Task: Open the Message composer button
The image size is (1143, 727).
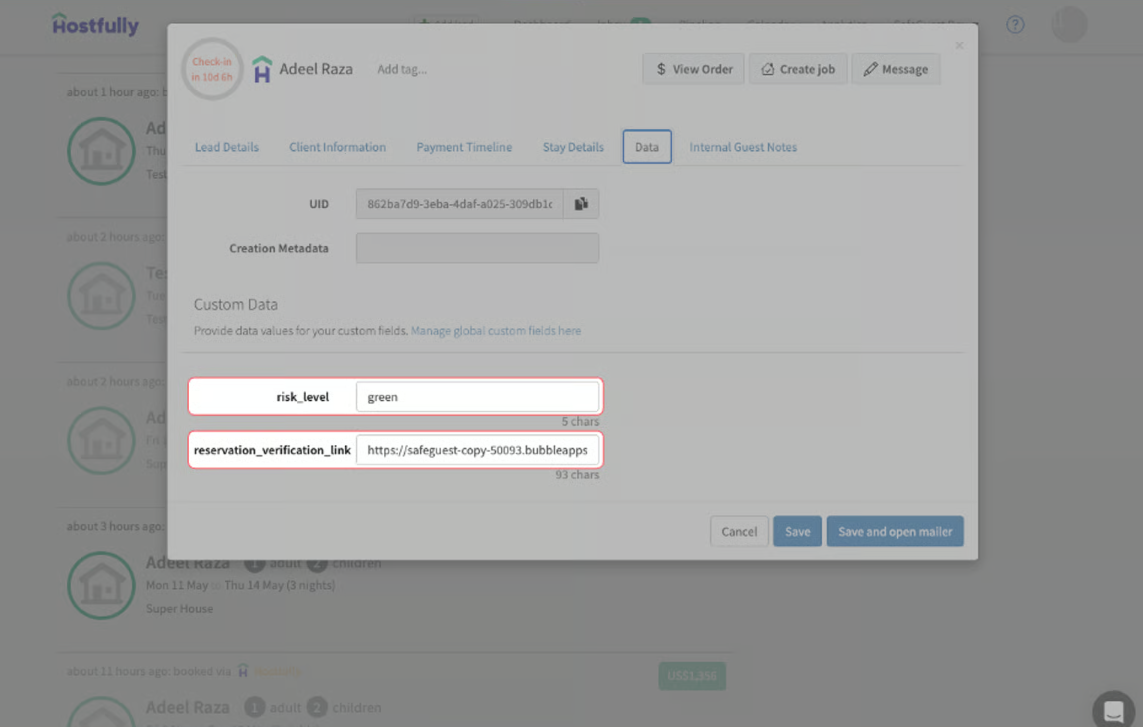Action: pos(896,69)
